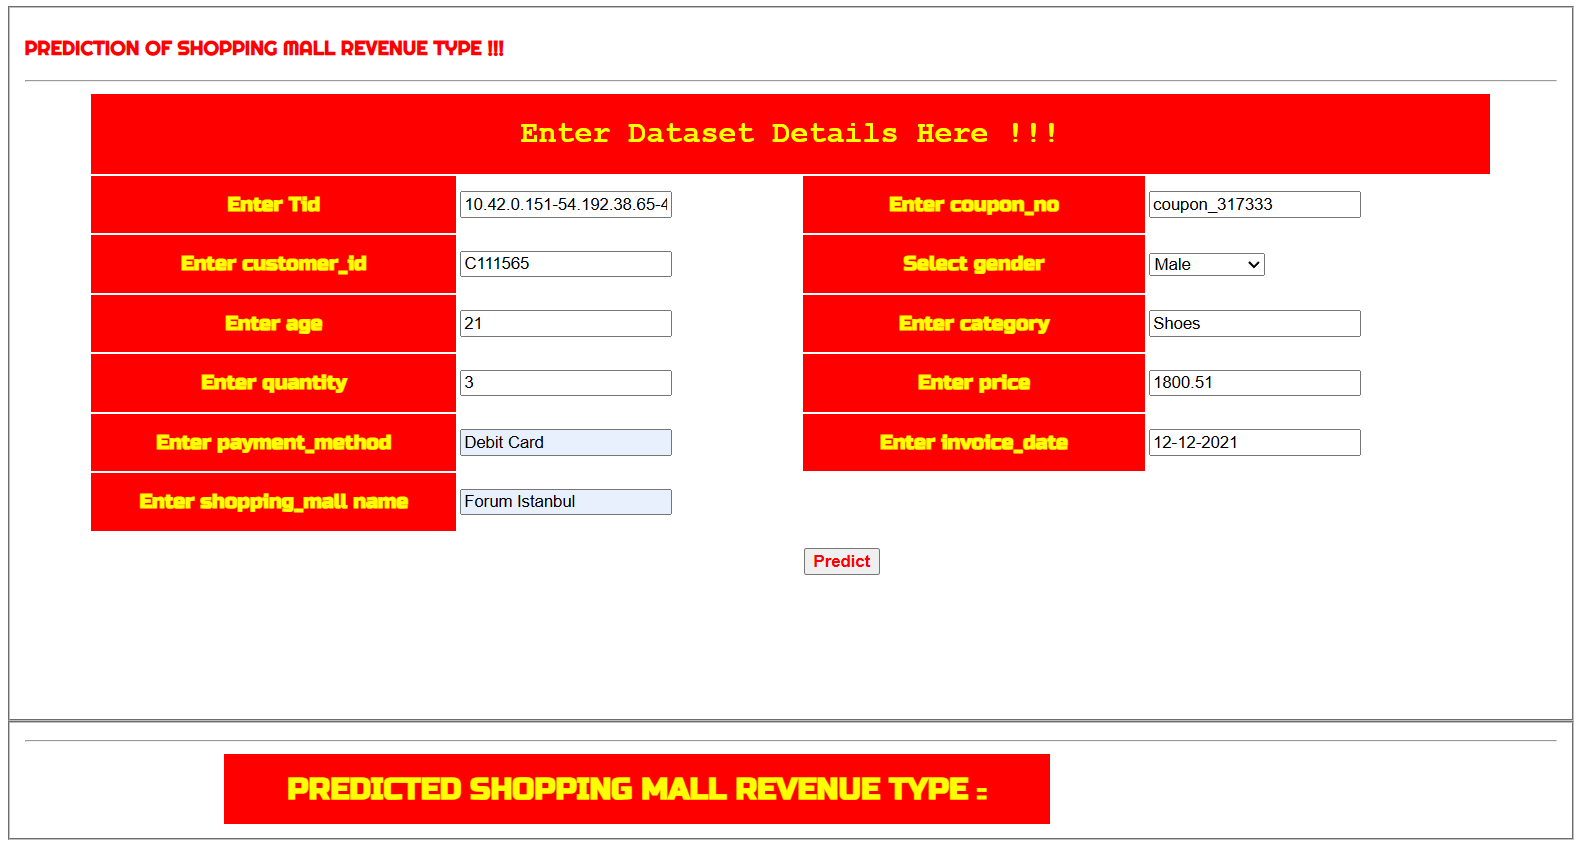The width and height of the screenshot is (1578, 849).
Task: Click the age input showing 21
Action: coord(565,324)
